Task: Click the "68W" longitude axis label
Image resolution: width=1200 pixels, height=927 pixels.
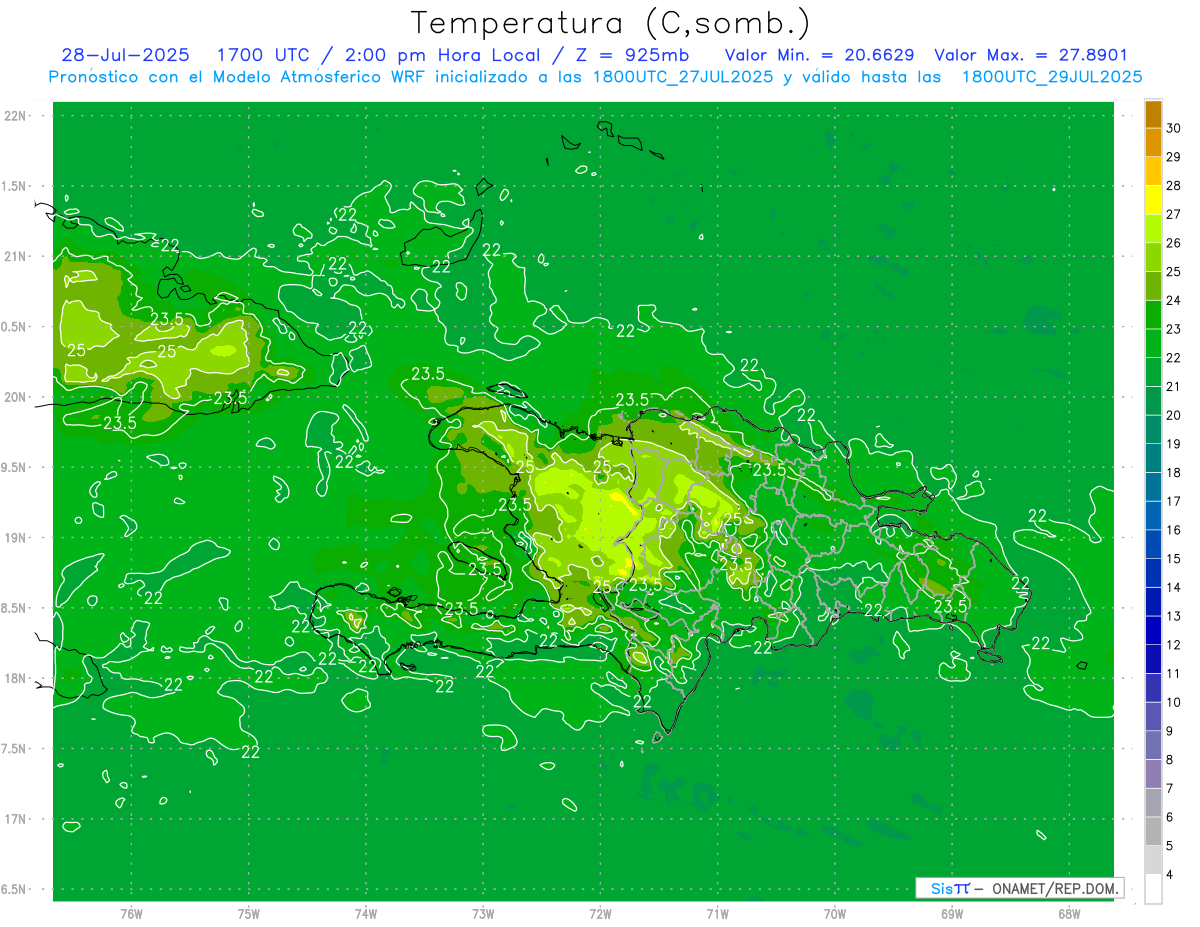Action: (1069, 914)
